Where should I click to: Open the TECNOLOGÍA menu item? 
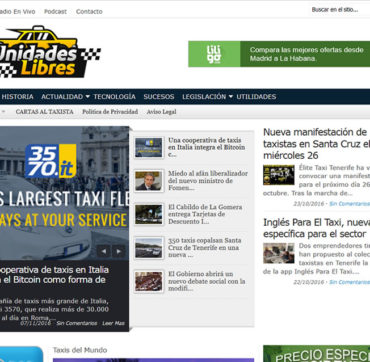pos(114,97)
